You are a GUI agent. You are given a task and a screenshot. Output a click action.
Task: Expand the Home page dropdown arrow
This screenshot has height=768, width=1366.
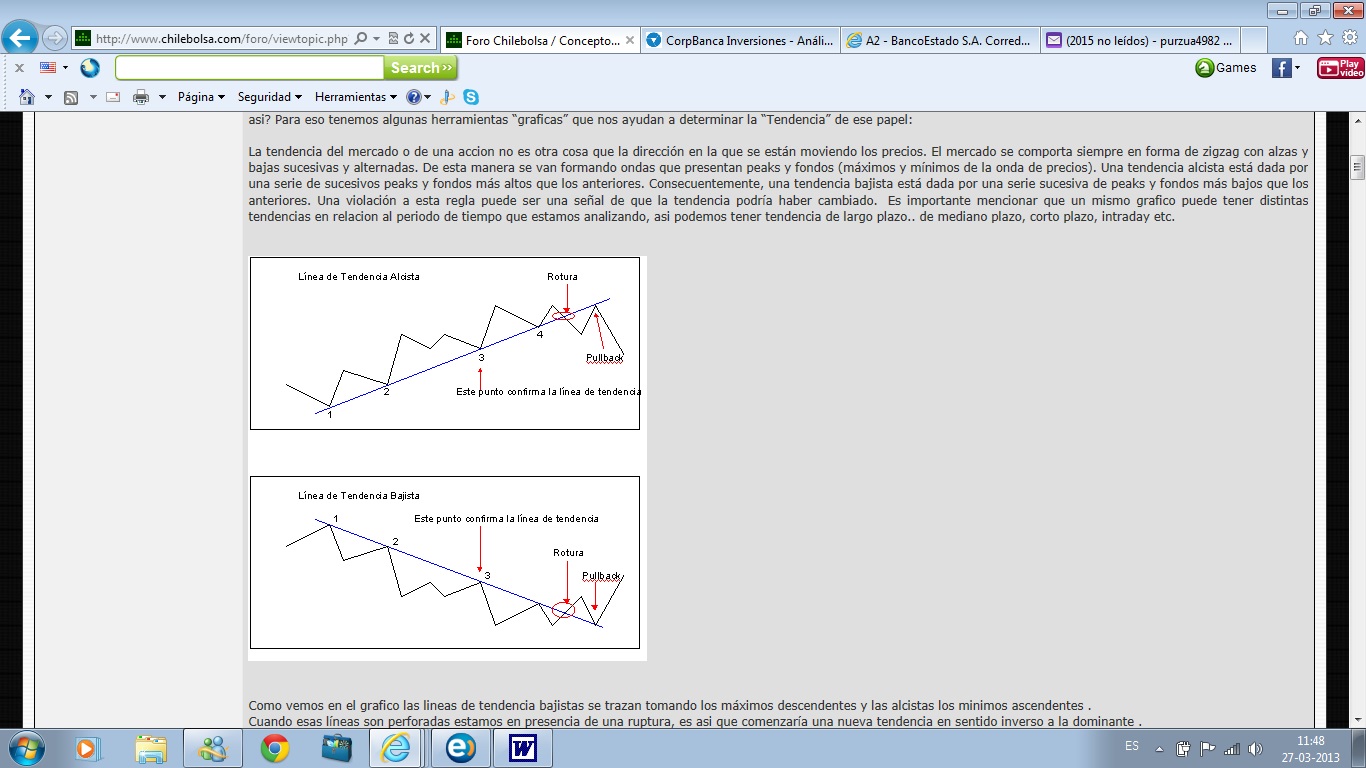coord(47,97)
